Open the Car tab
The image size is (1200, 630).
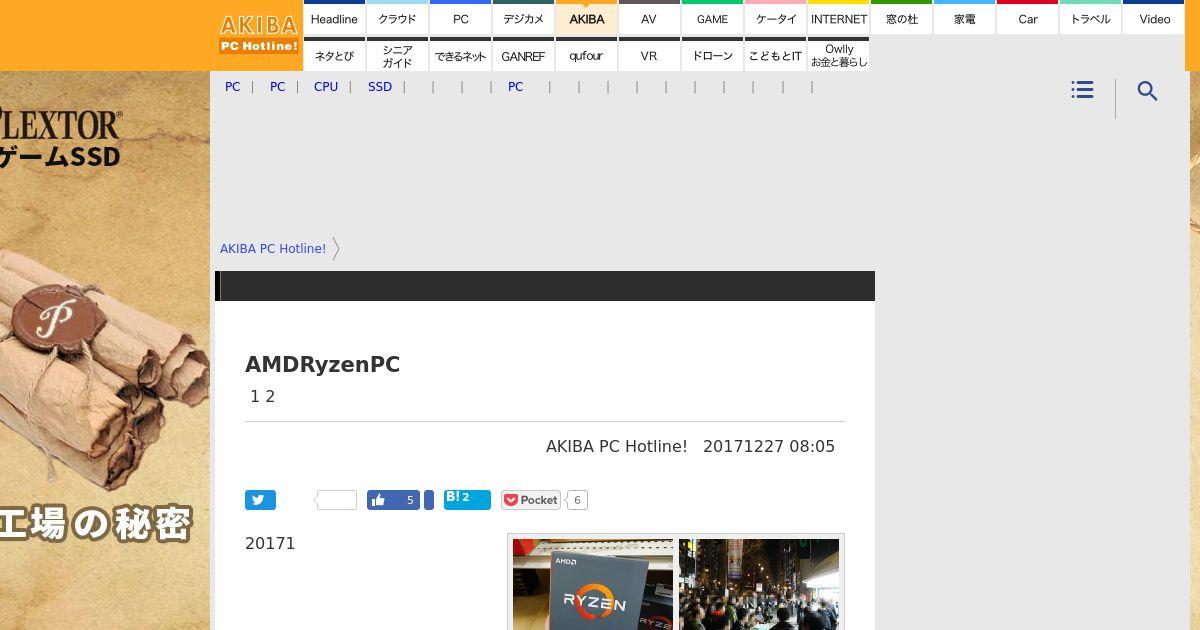(1027, 18)
